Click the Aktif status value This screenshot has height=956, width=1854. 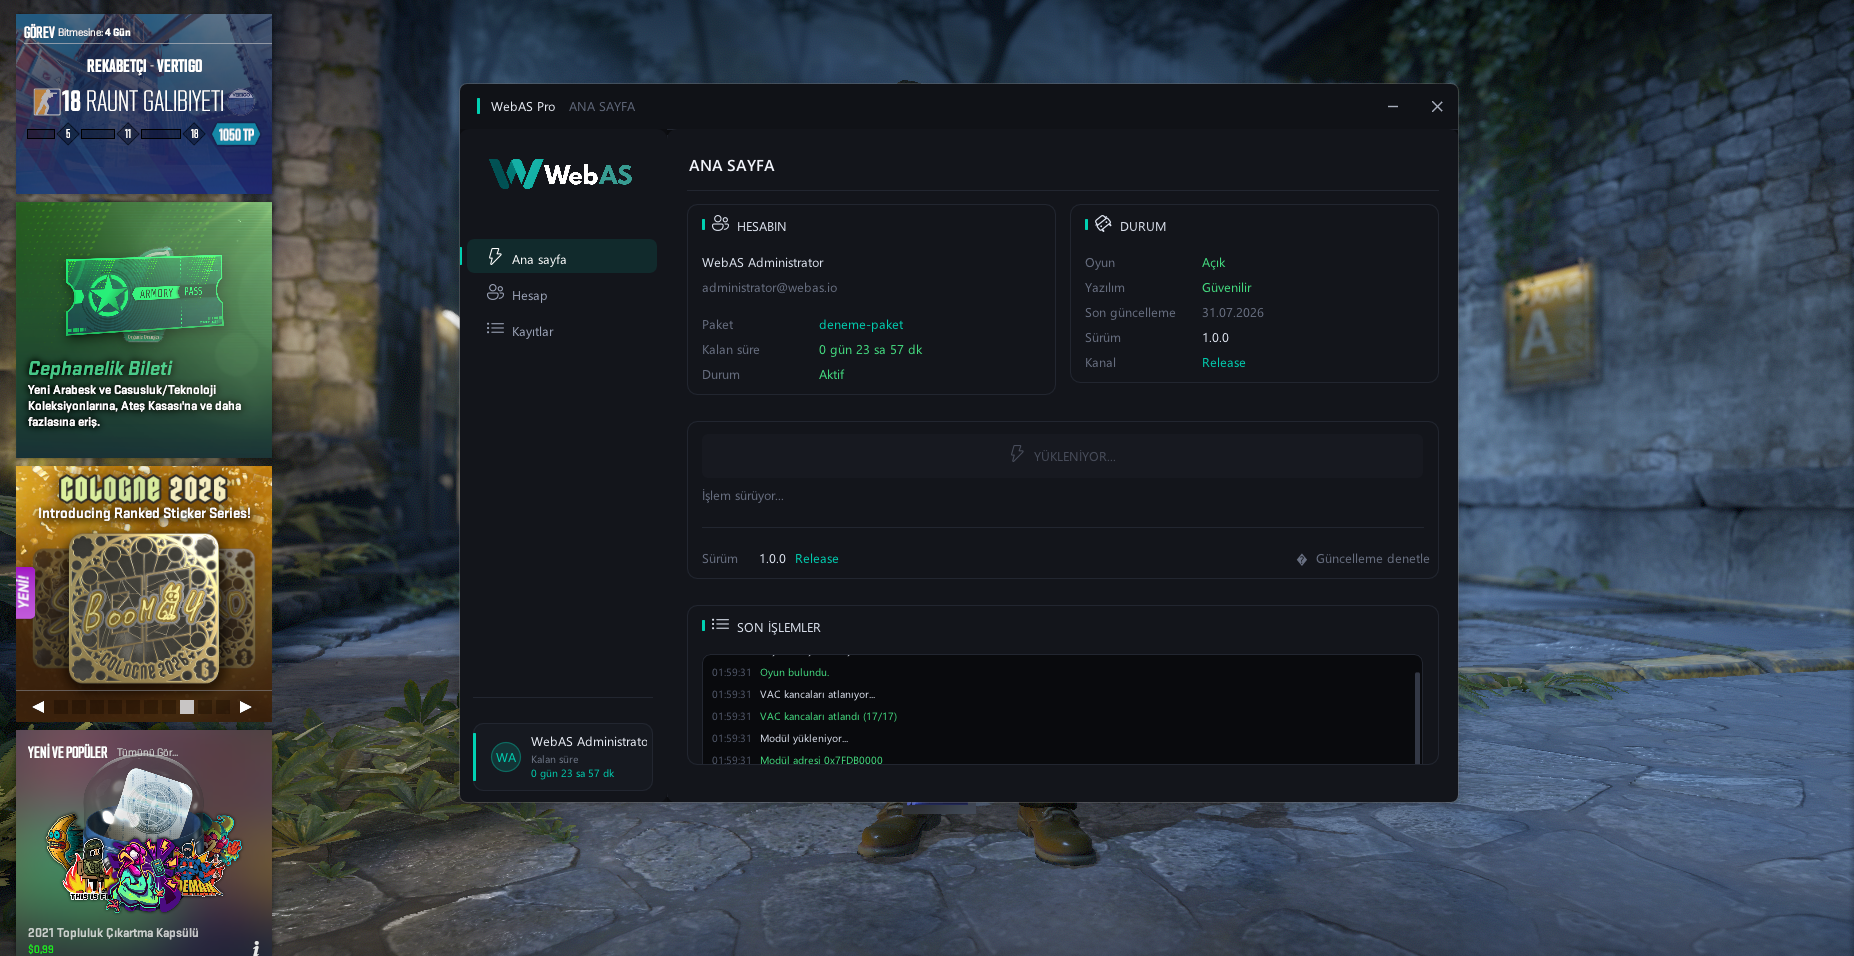(831, 375)
